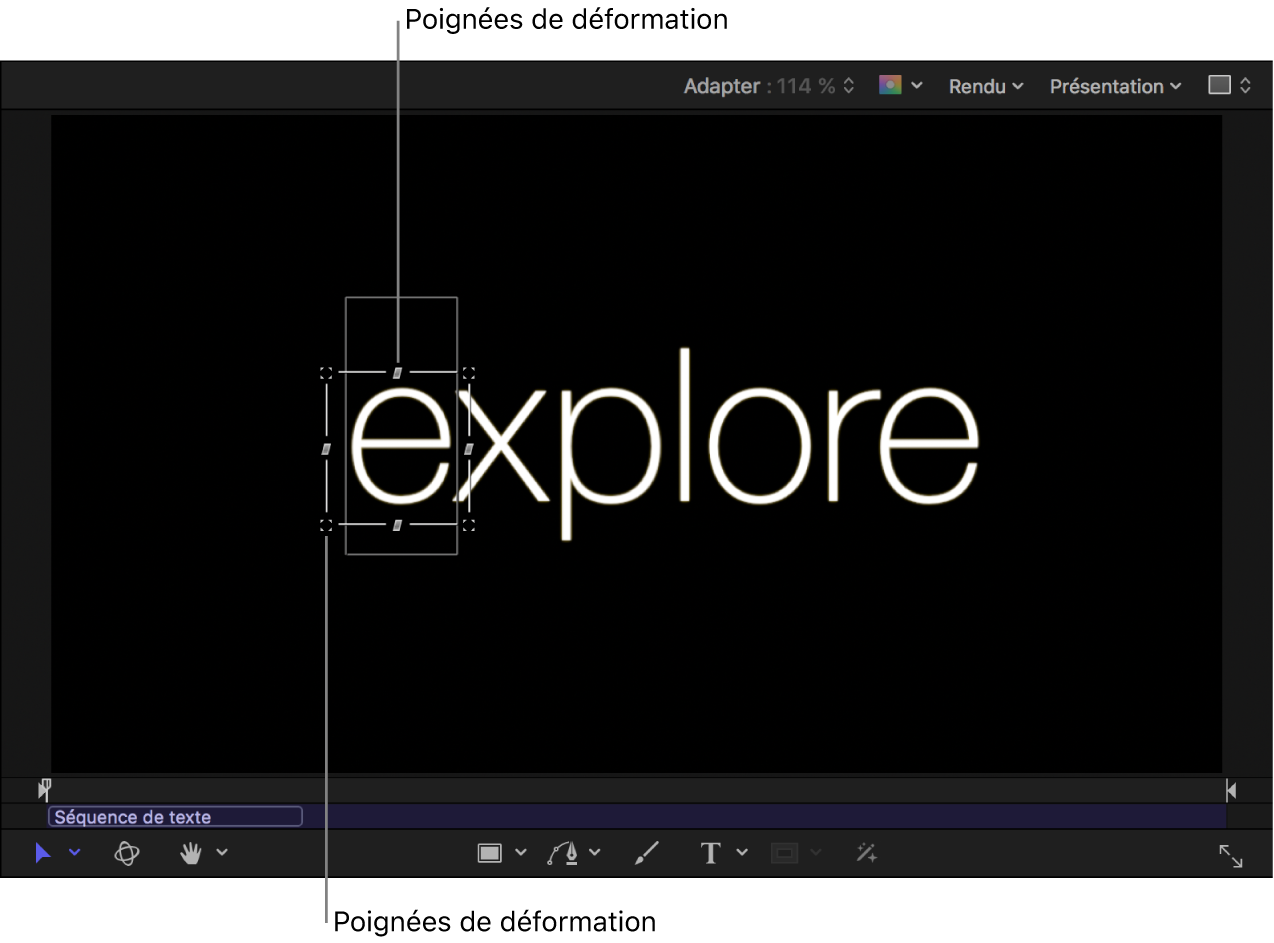
Task: Choose the 3D Transform orbit tool
Action: tap(127, 853)
